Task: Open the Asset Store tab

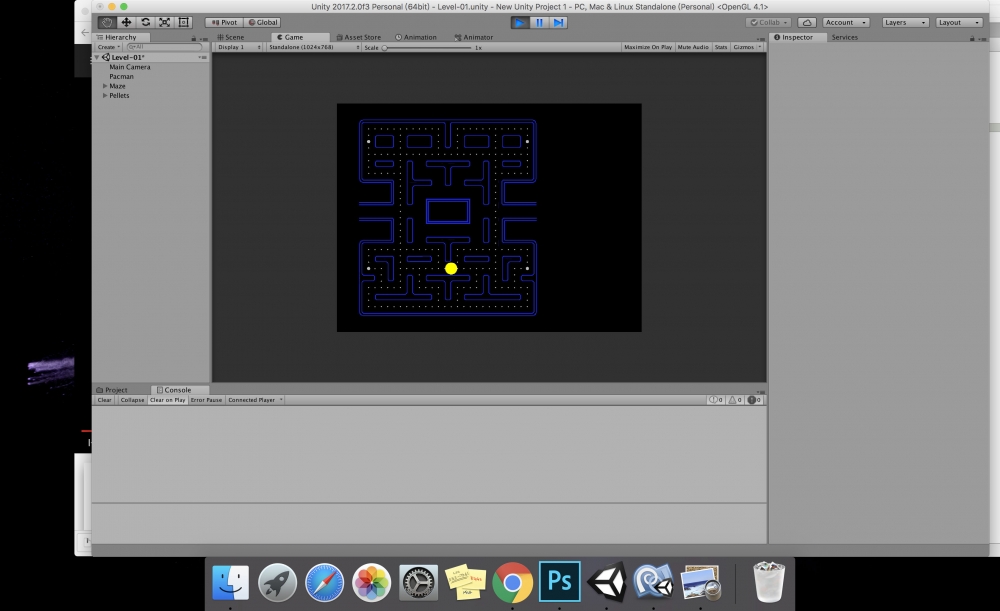Action: click(358, 37)
